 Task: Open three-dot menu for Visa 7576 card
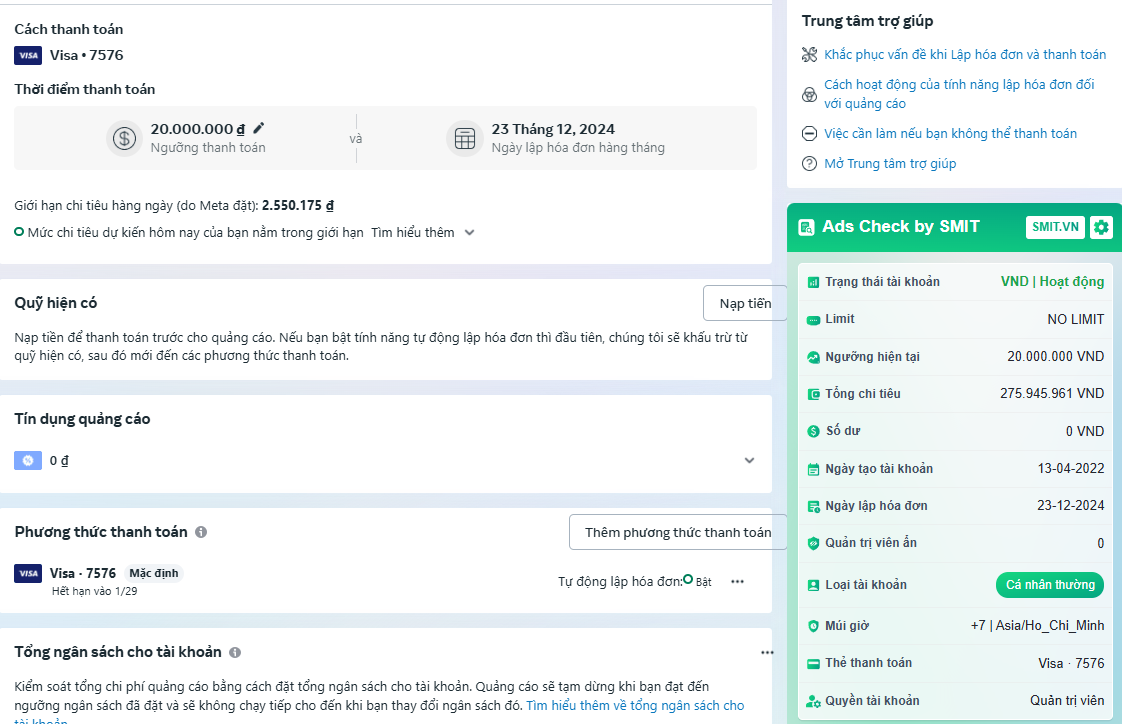point(737,581)
